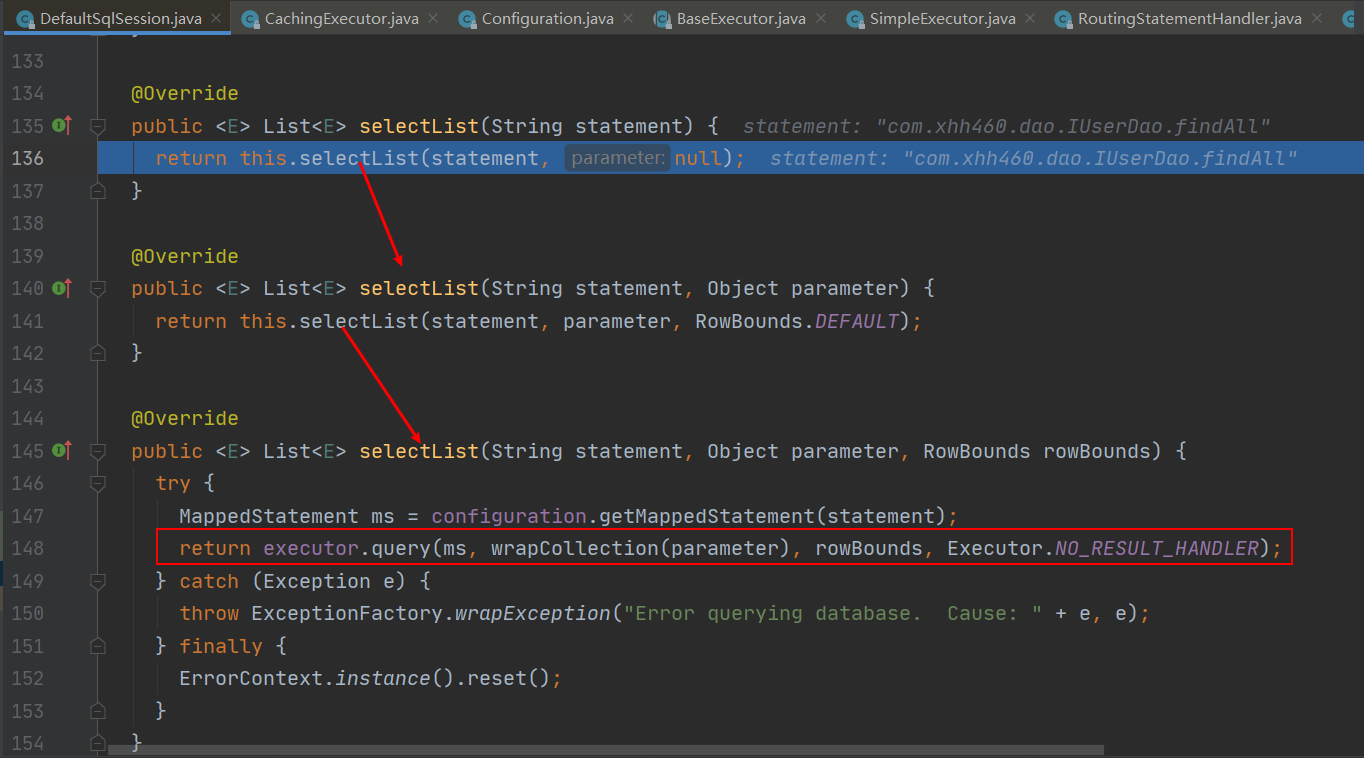The height and width of the screenshot is (758, 1364).
Task: Click the class icon on the SimpleExecutor.java tab
Action: (x=855, y=19)
